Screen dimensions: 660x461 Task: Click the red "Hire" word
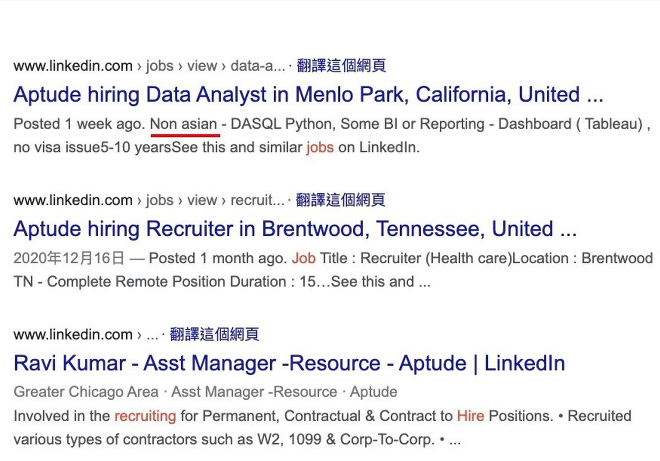(470, 415)
